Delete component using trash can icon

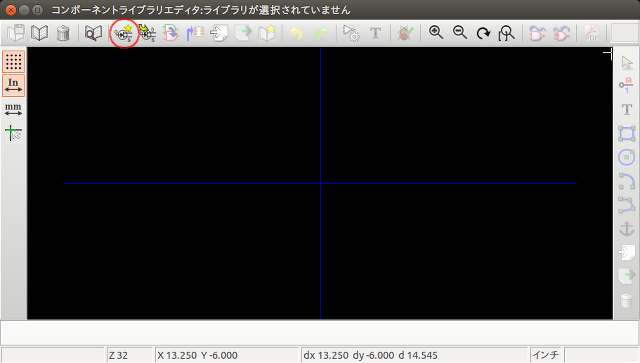pyautogui.click(x=63, y=33)
